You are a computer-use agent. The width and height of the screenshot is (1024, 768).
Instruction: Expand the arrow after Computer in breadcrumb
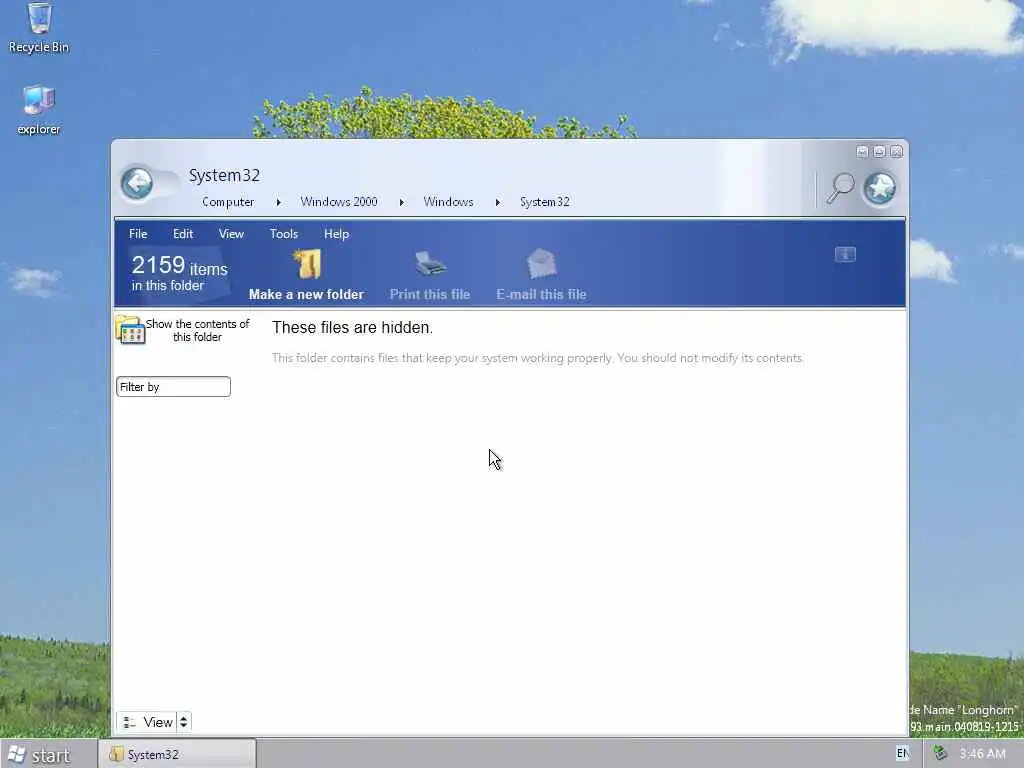click(x=279, y=202)
